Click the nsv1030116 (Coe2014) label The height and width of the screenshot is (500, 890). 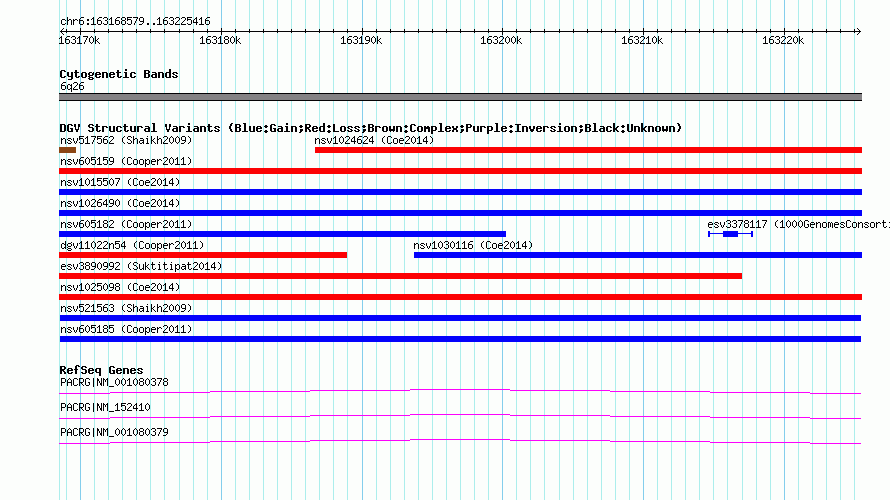pyautogui.click(x=473, y=245)
